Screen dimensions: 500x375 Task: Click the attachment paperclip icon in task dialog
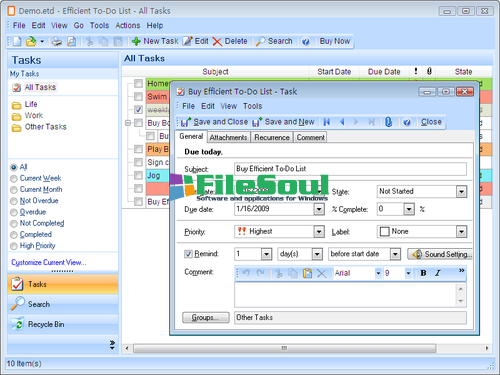(x=388, y=122)
